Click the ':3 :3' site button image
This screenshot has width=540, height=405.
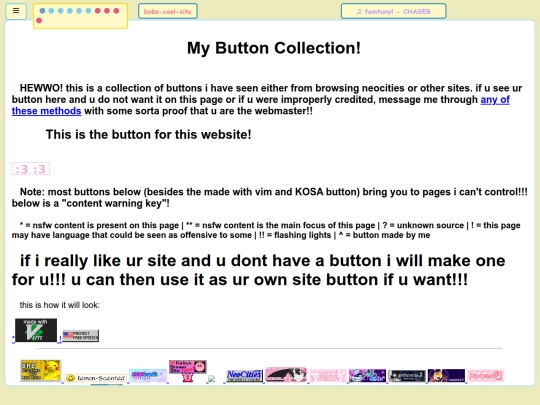tap(31, 169)
